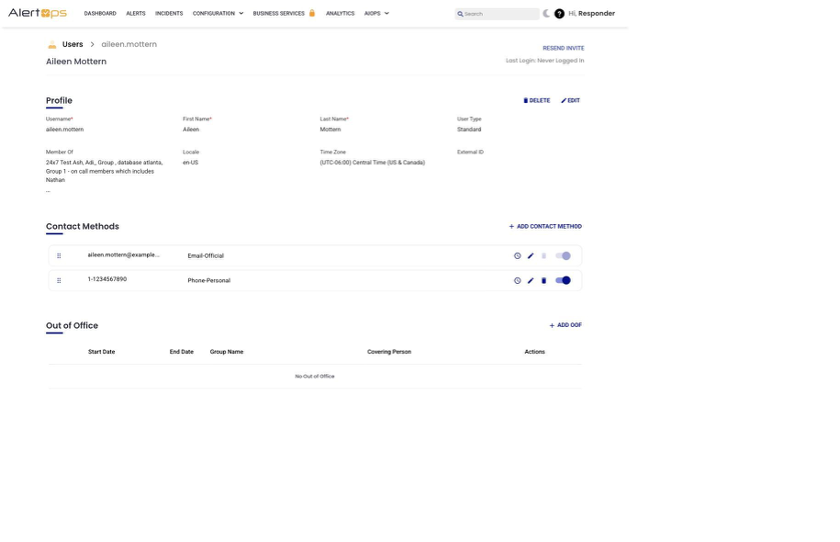Focus the Search input field
840x542 pixels.
[497, 14]
